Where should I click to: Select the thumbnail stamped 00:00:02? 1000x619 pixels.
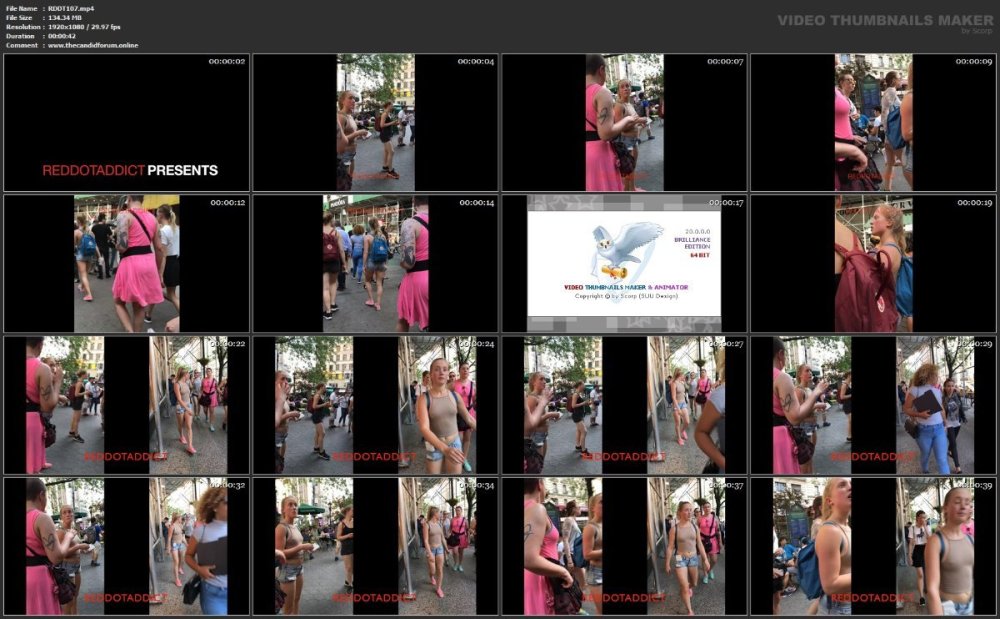pos(126,122)
